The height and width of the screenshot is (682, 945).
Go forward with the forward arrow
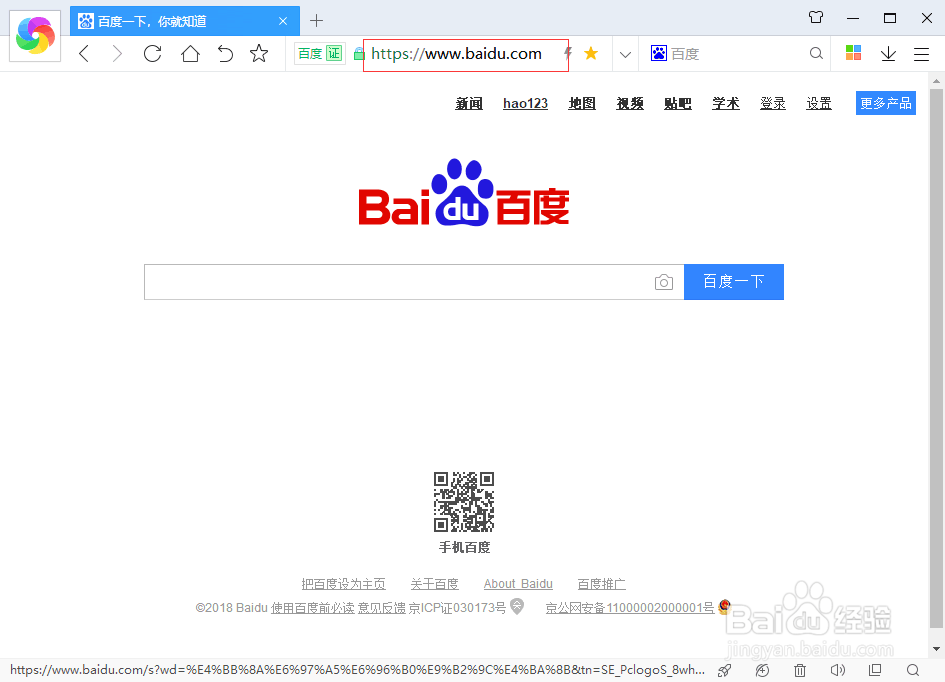tap(117, 54)
